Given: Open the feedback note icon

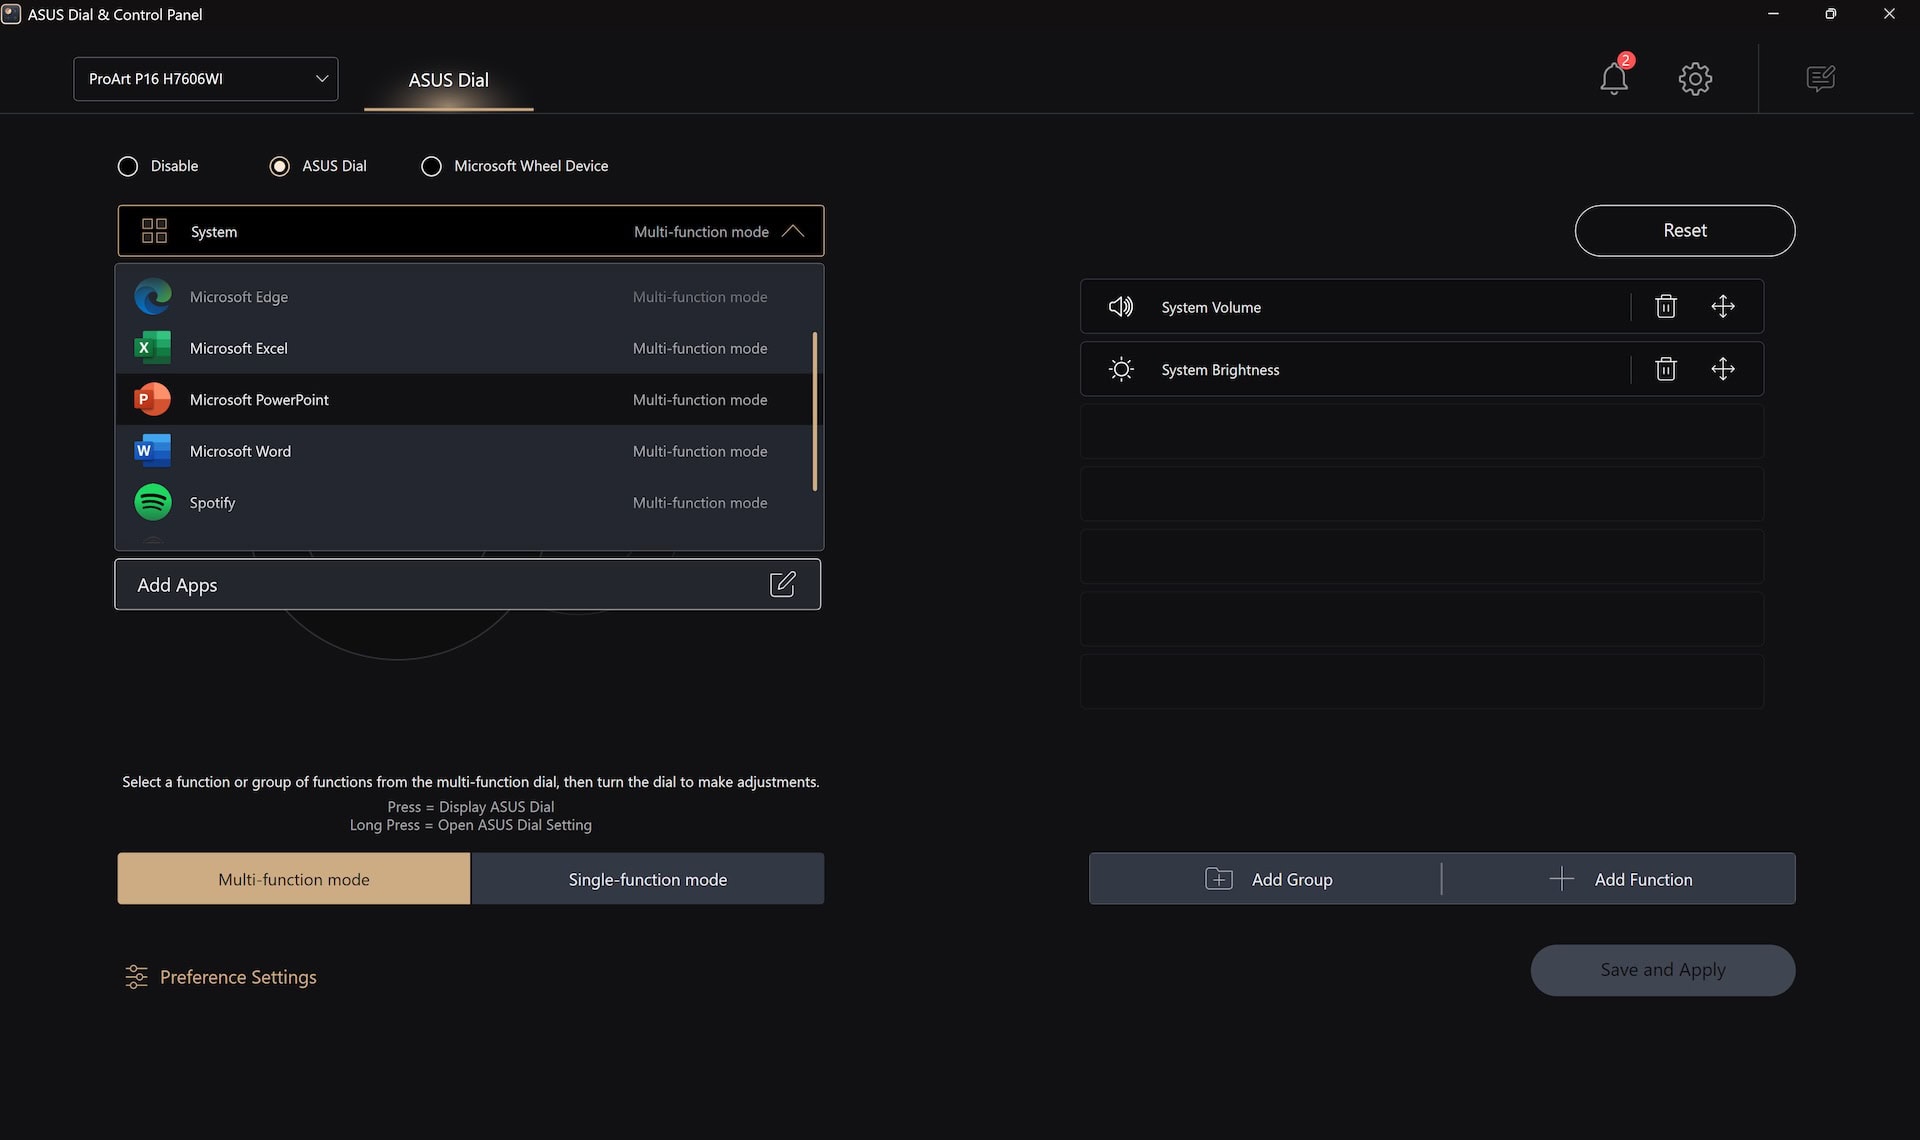Looking at the screenshot, I should (x=1820, y=78).
